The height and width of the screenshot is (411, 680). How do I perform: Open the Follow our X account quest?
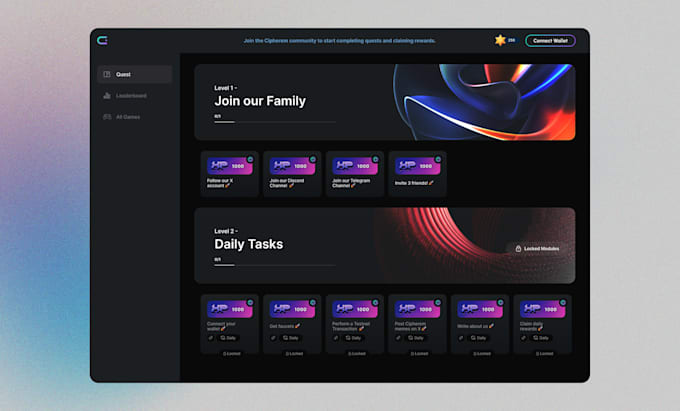pyautogui.click(x=230, y=173)
